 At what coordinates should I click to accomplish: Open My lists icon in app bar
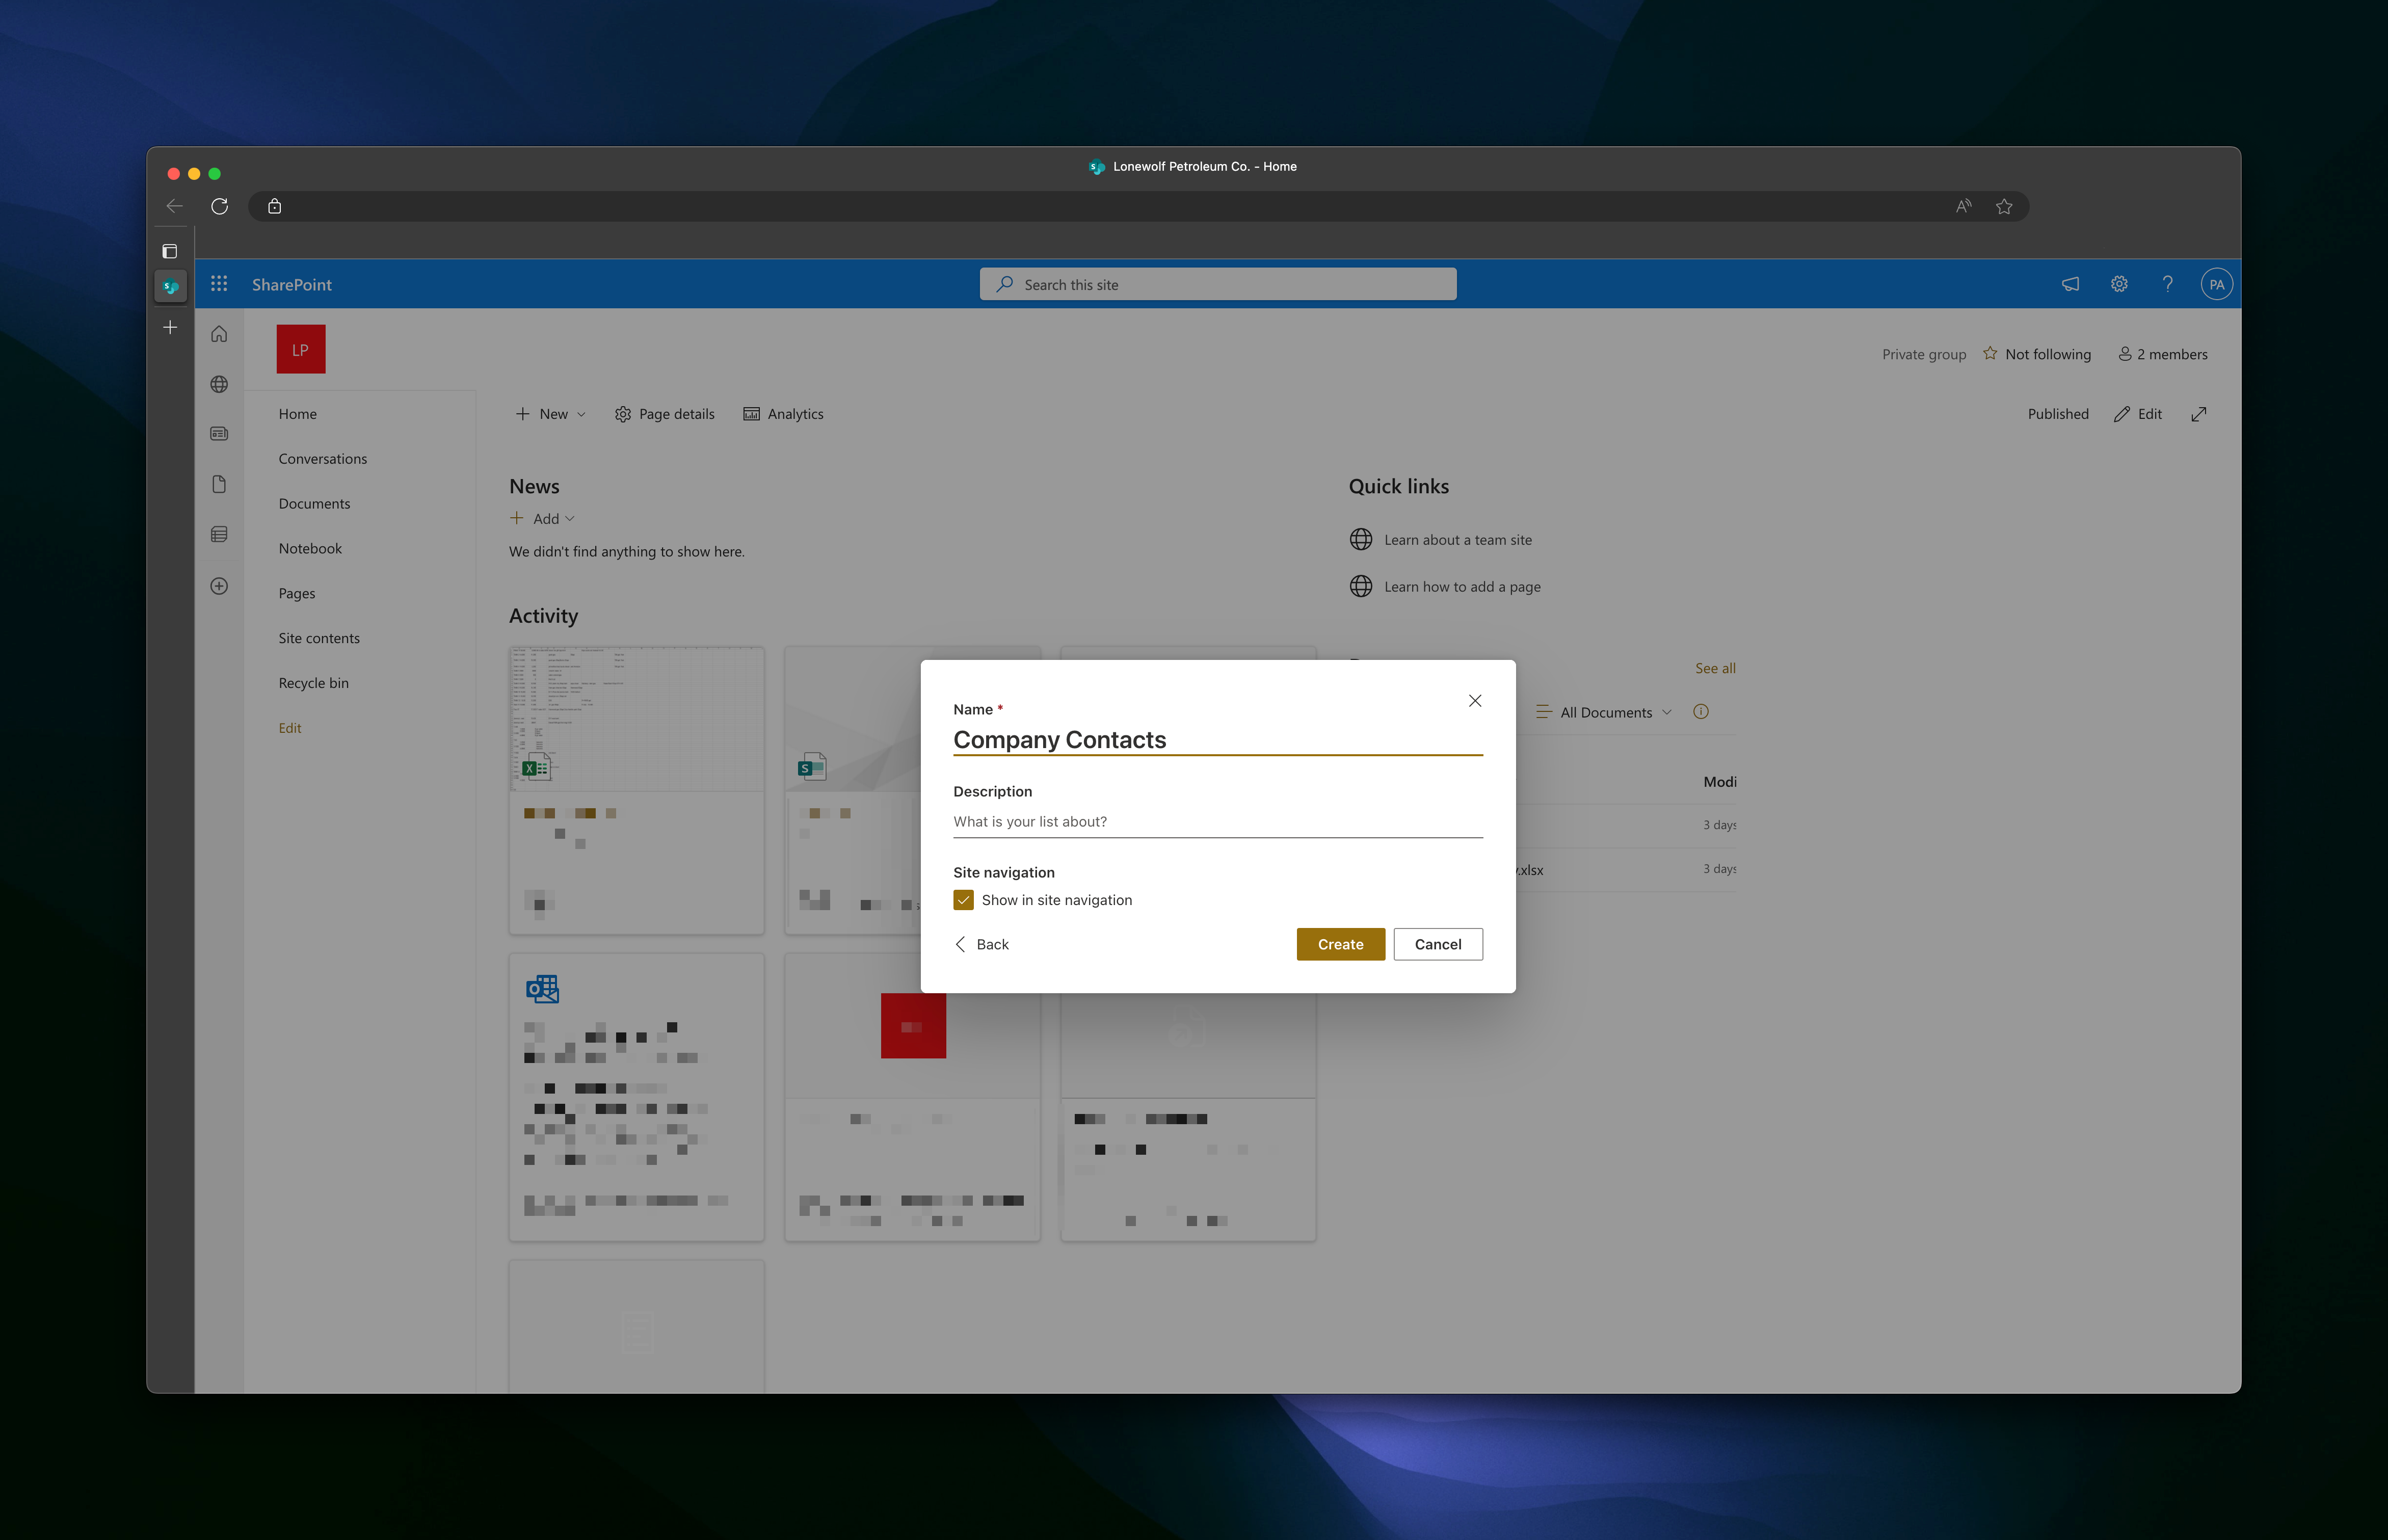pos(219,534)
